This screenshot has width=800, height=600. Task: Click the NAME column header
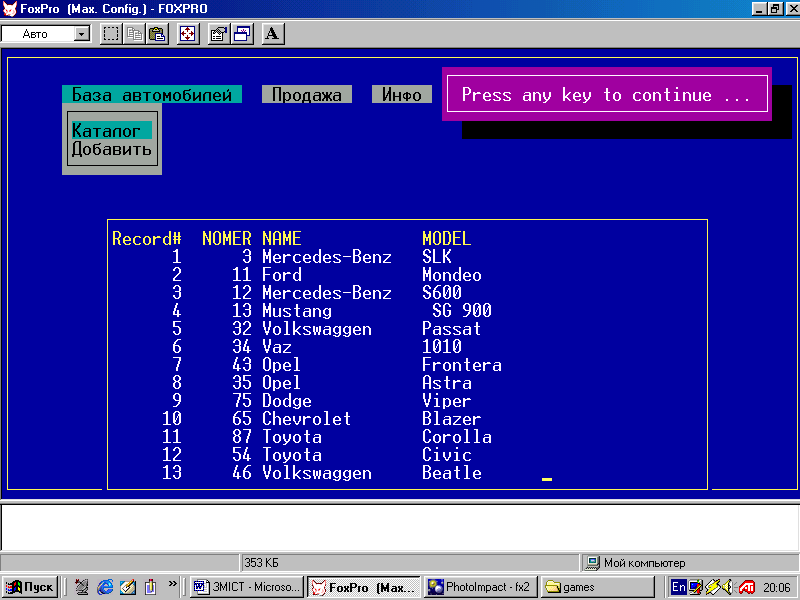(282, 239)
